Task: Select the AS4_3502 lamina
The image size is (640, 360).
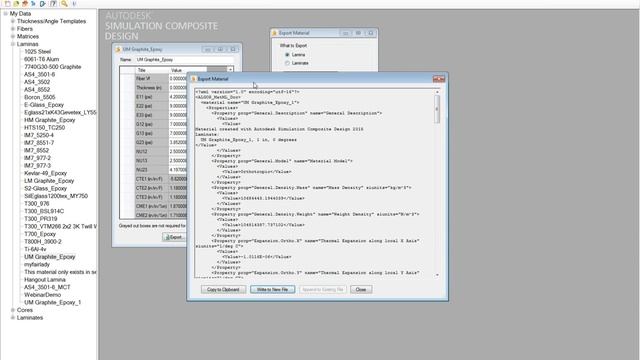Action: pos(37,82)
